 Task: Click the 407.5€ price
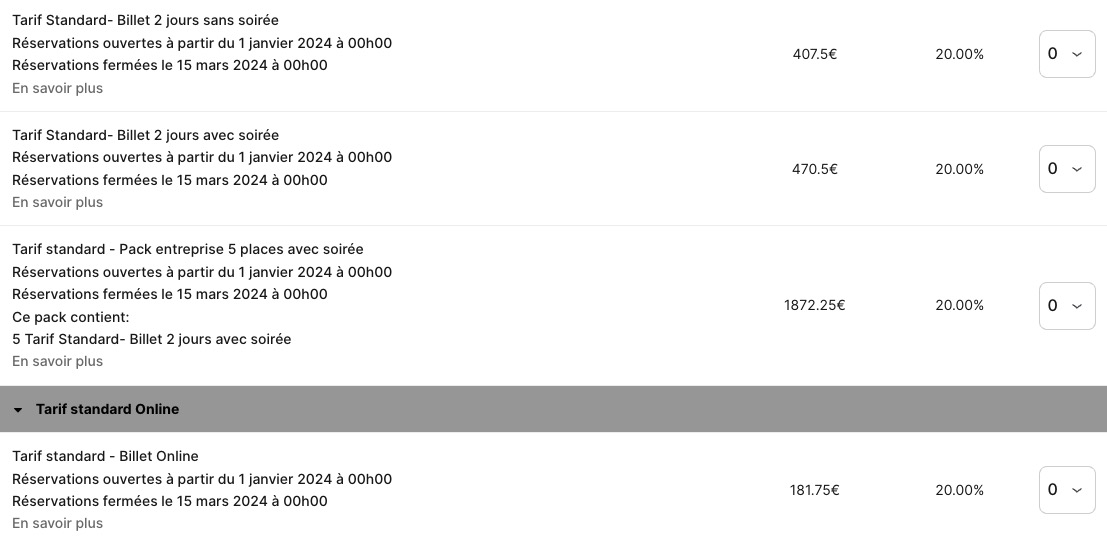click(814, 54)
